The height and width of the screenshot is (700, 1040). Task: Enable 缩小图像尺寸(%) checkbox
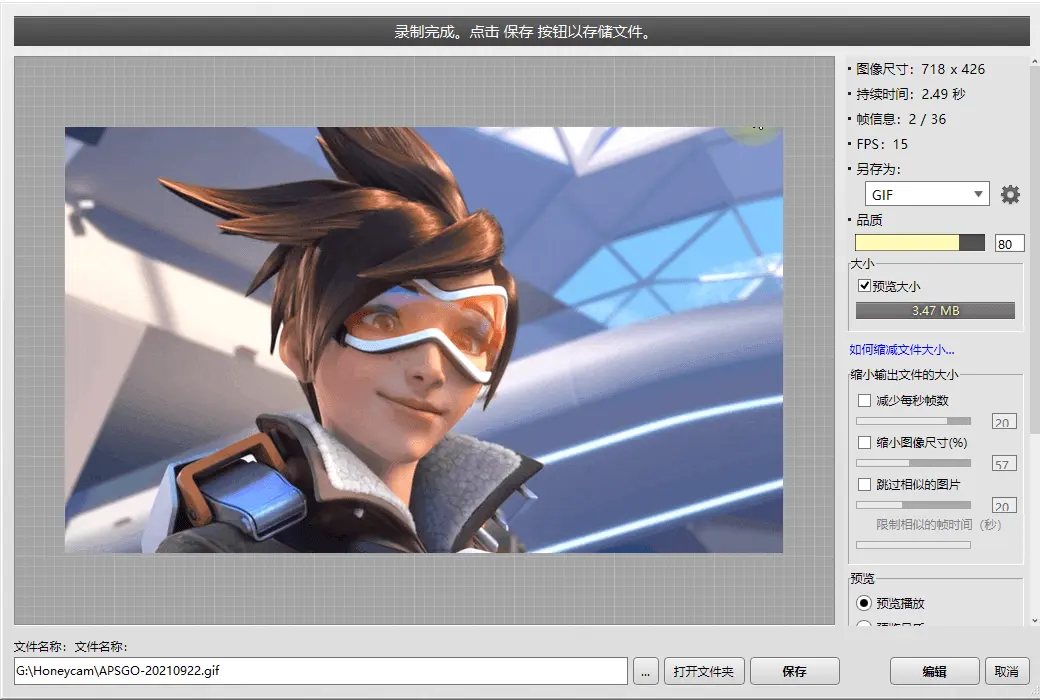pyautogui.click(x=864, y=442)
